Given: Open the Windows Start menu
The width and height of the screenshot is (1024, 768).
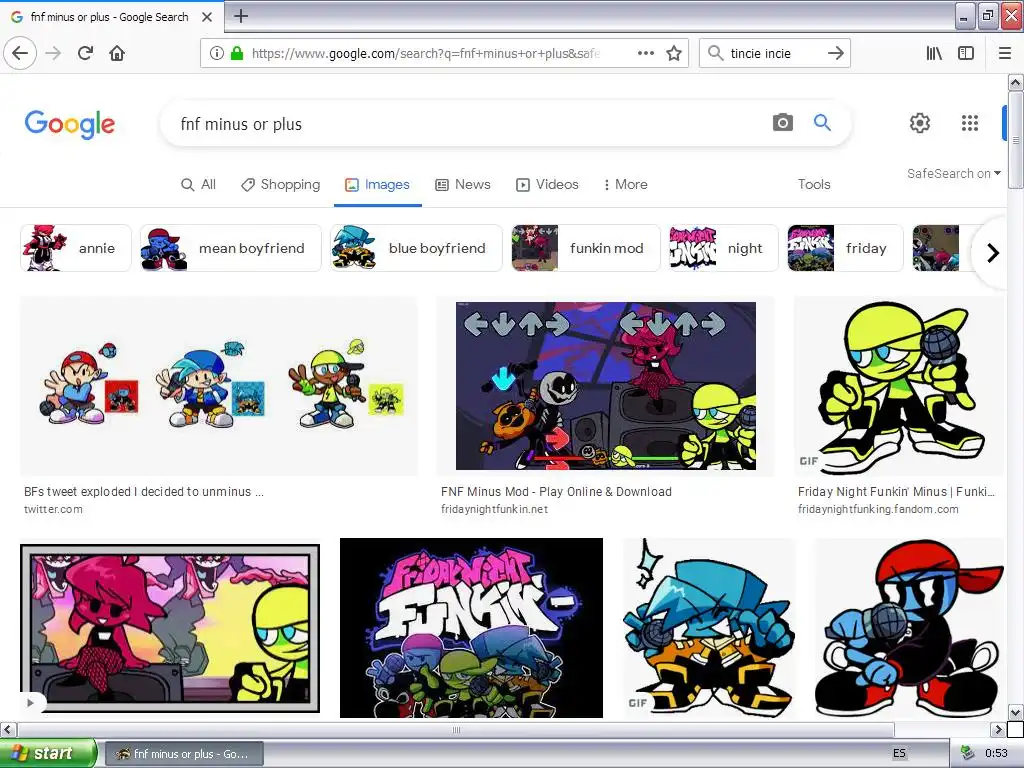Looking at the screenshot, I should 48,753.
